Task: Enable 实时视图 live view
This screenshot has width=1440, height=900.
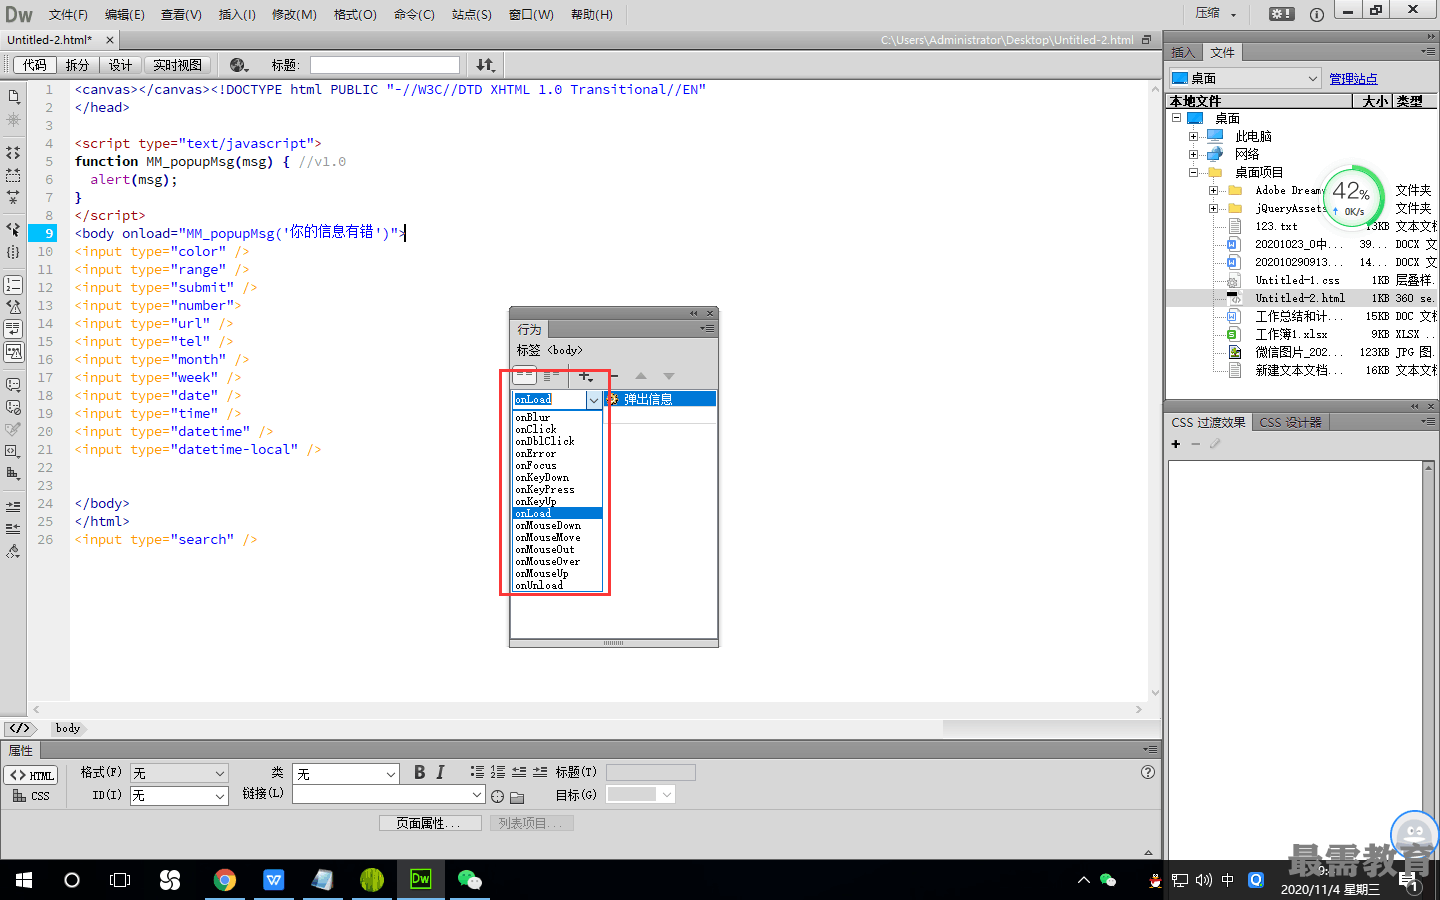Action: pyautogui.click(x=177, y=65)
